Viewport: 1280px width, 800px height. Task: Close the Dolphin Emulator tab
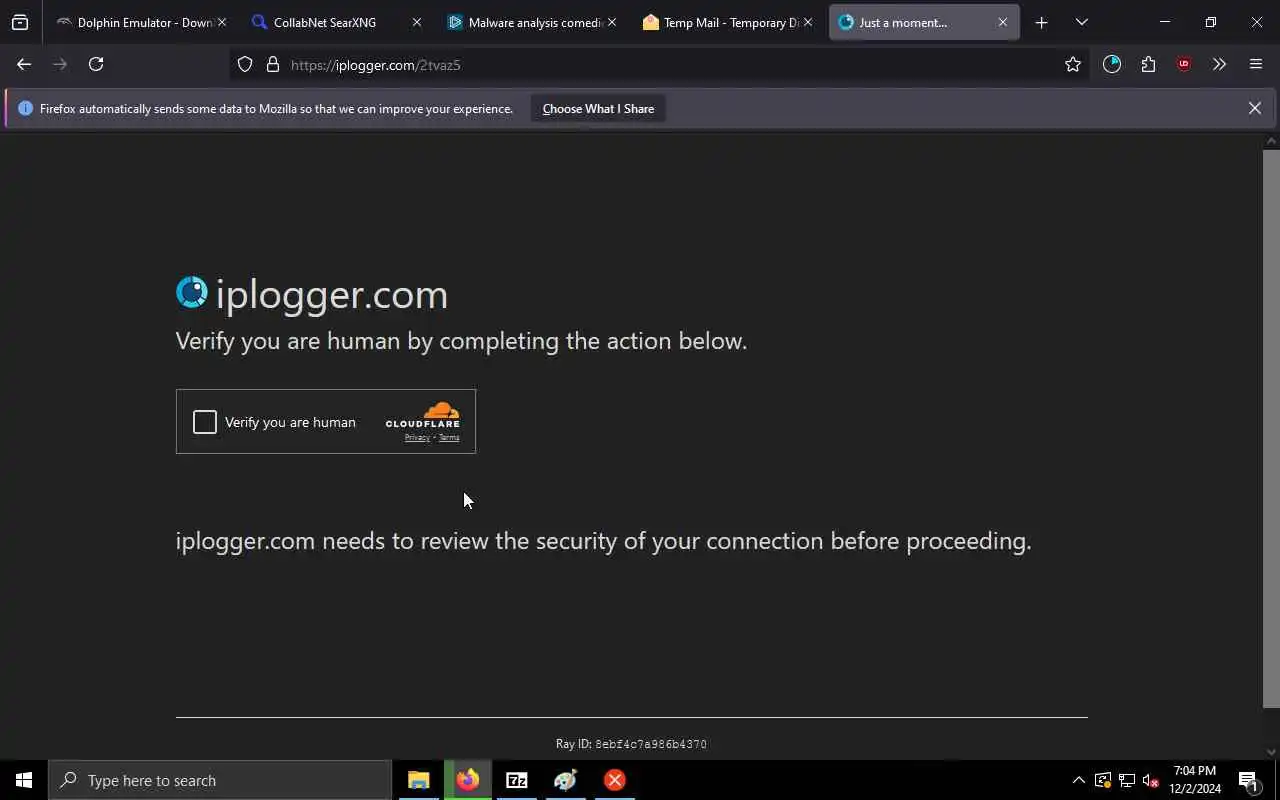222,22
